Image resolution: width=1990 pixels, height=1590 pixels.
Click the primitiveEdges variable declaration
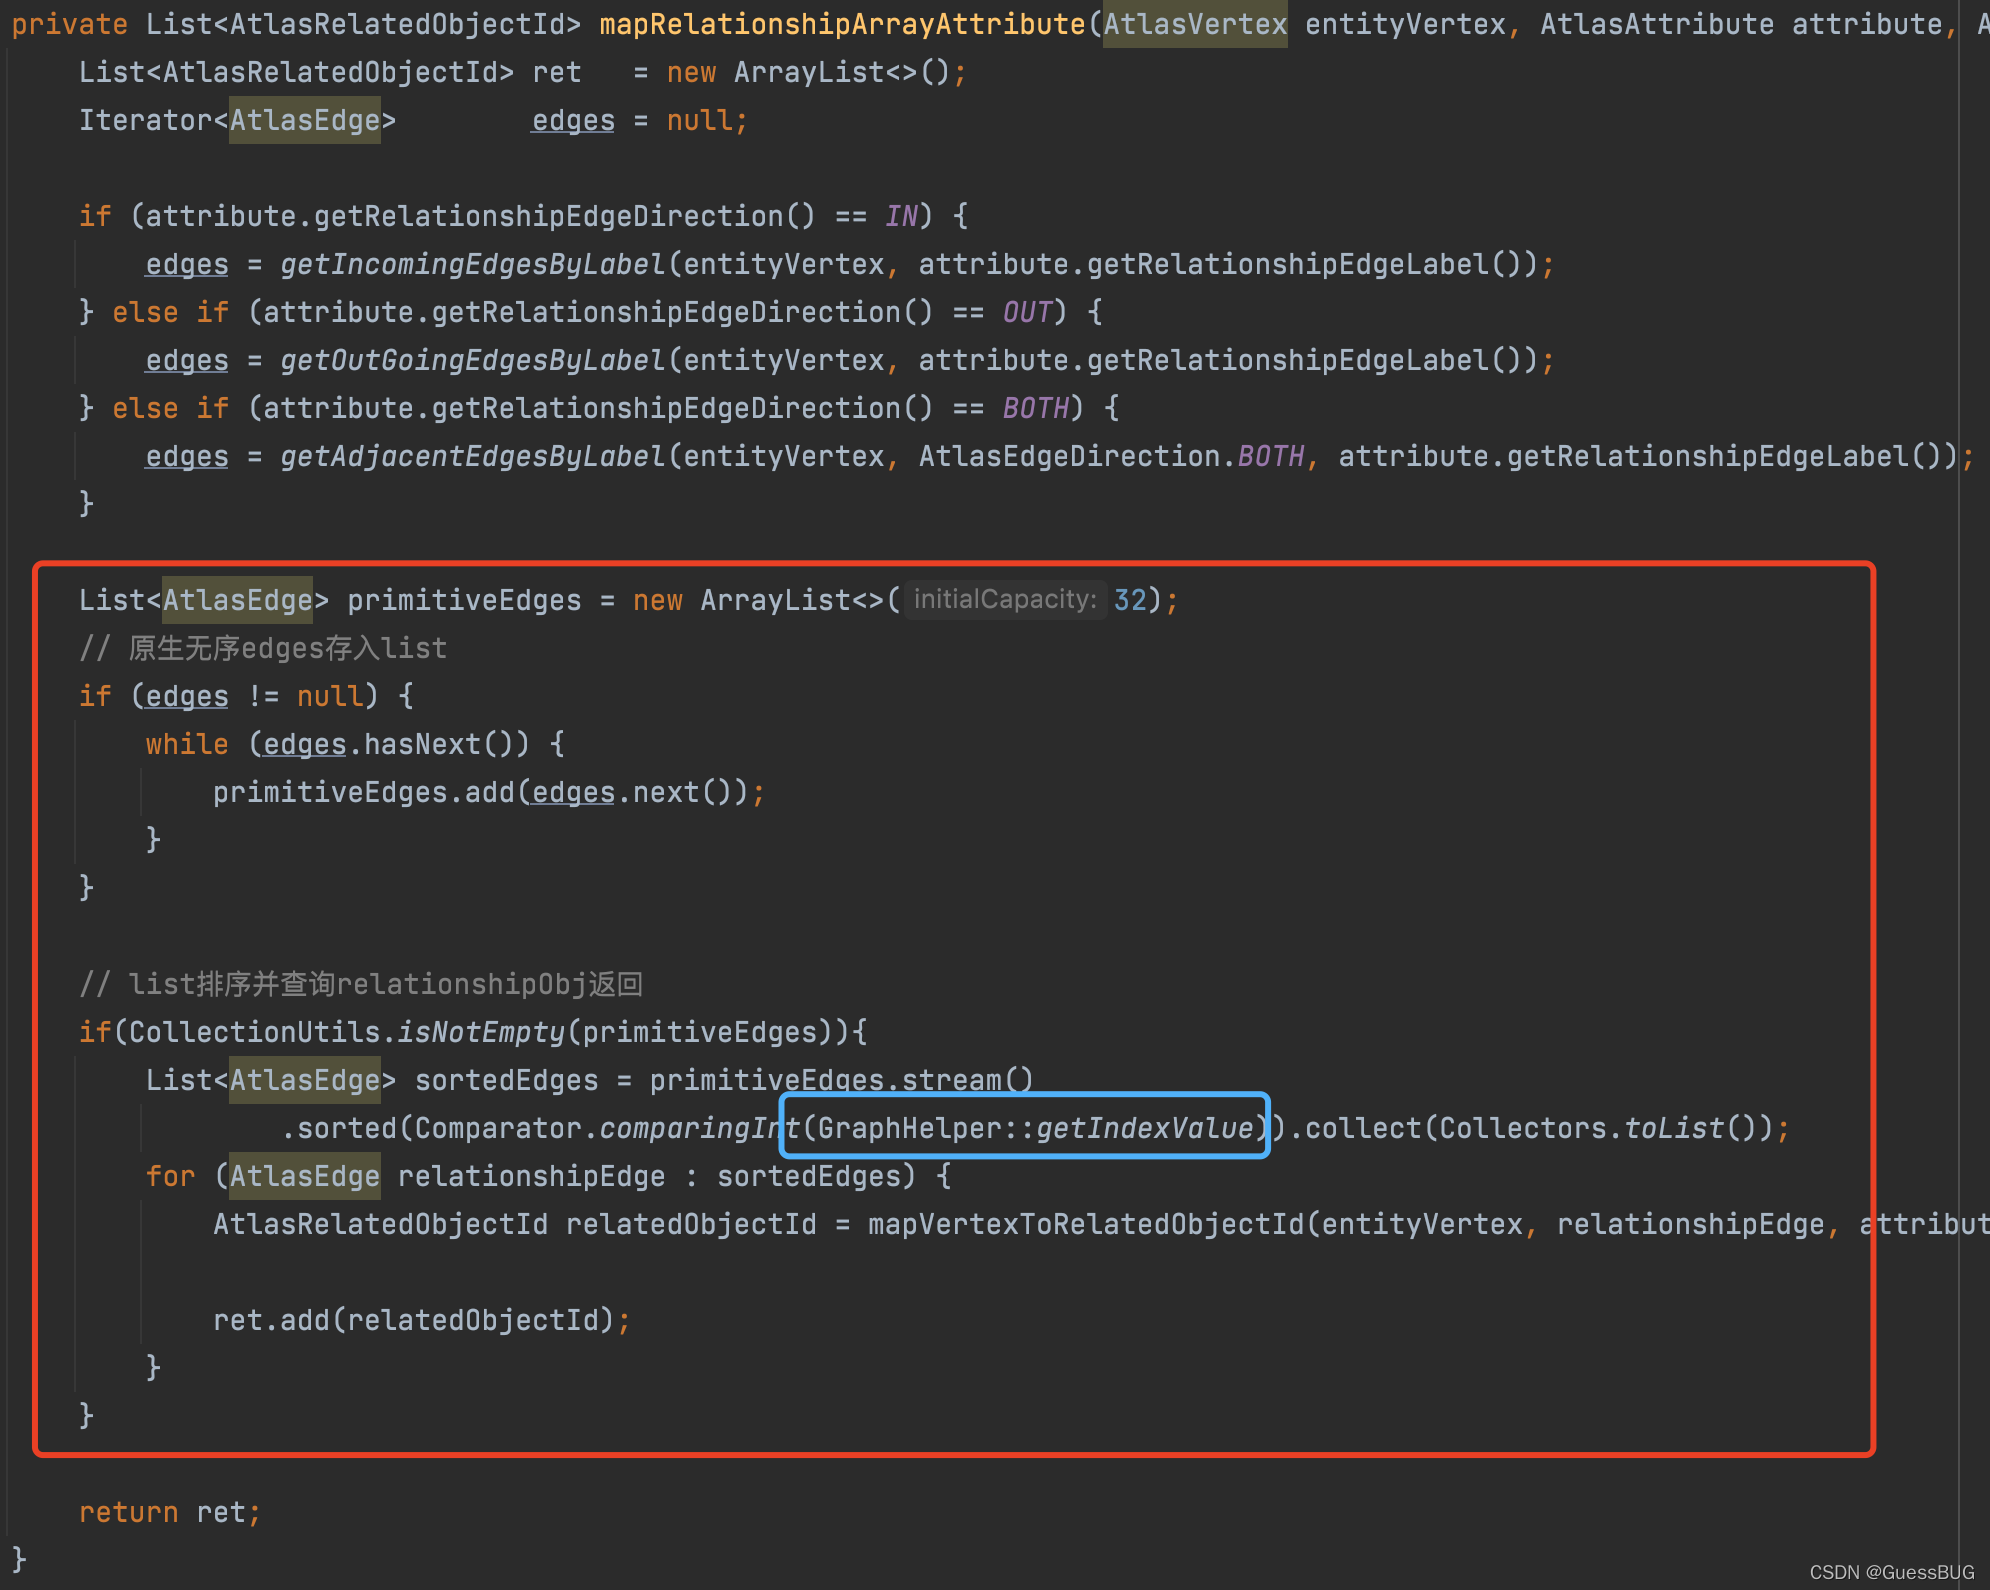(464, 600)
